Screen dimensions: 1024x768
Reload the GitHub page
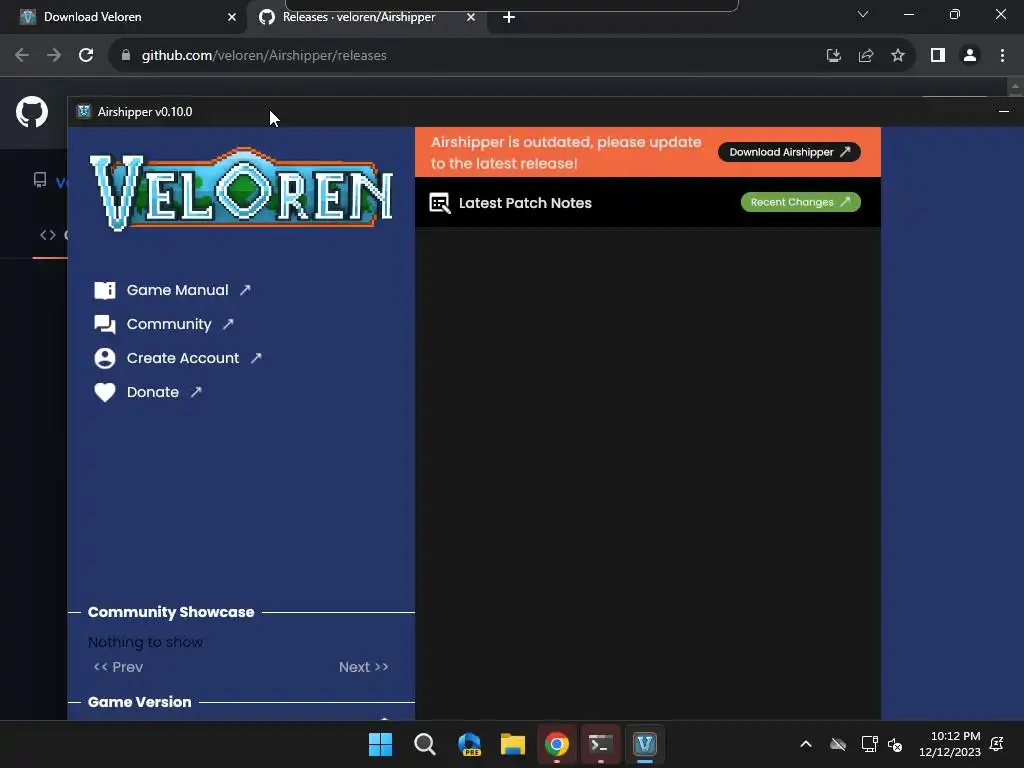click(86, 56)
